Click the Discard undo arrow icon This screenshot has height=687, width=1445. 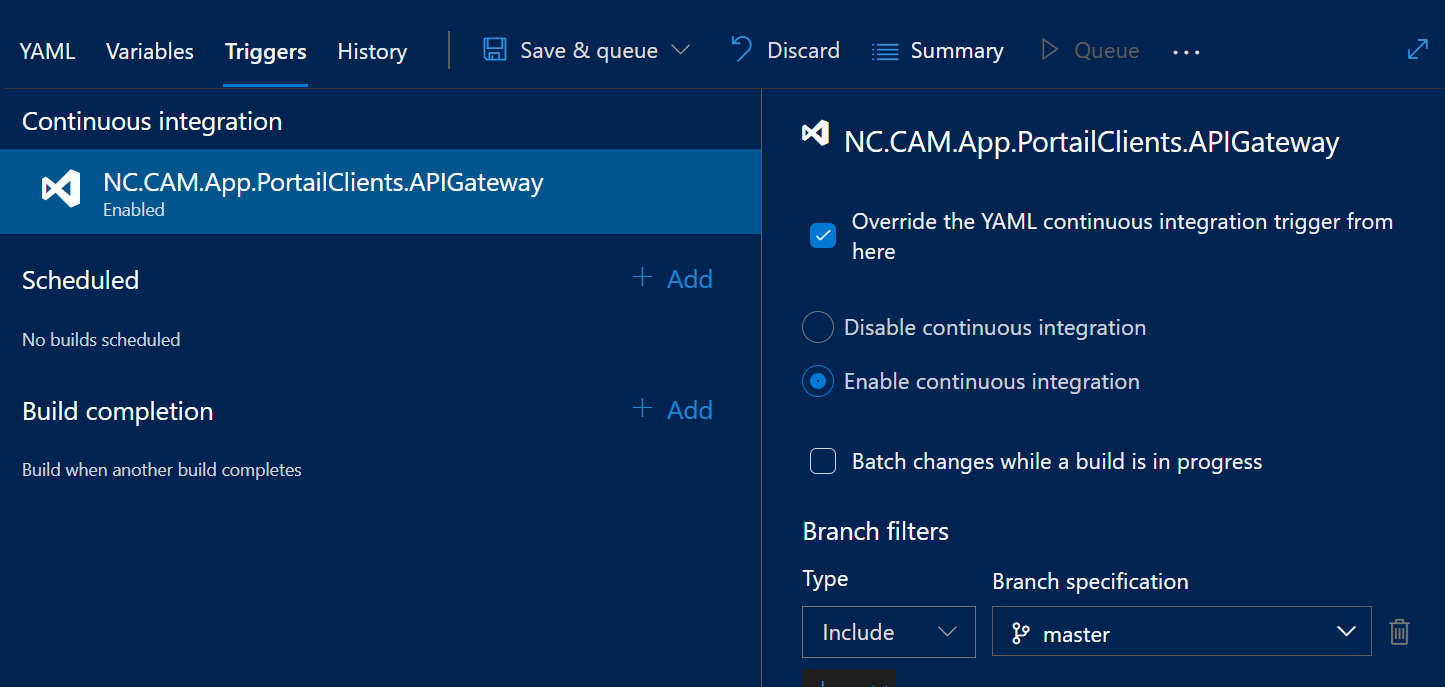pyautogui.click(x=741, y=50)
